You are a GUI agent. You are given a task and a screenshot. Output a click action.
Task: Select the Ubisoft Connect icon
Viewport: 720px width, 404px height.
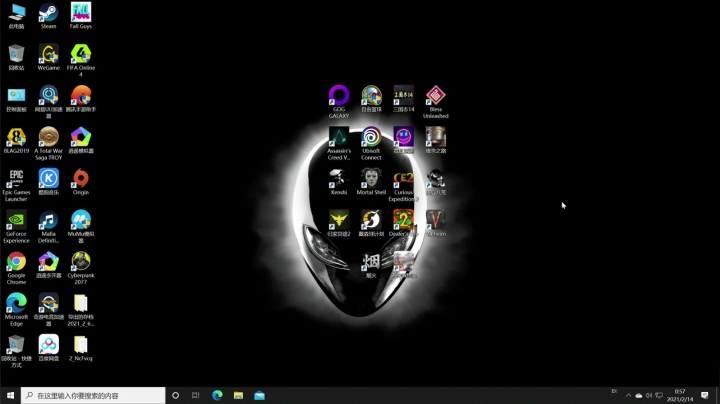[371, 143]
